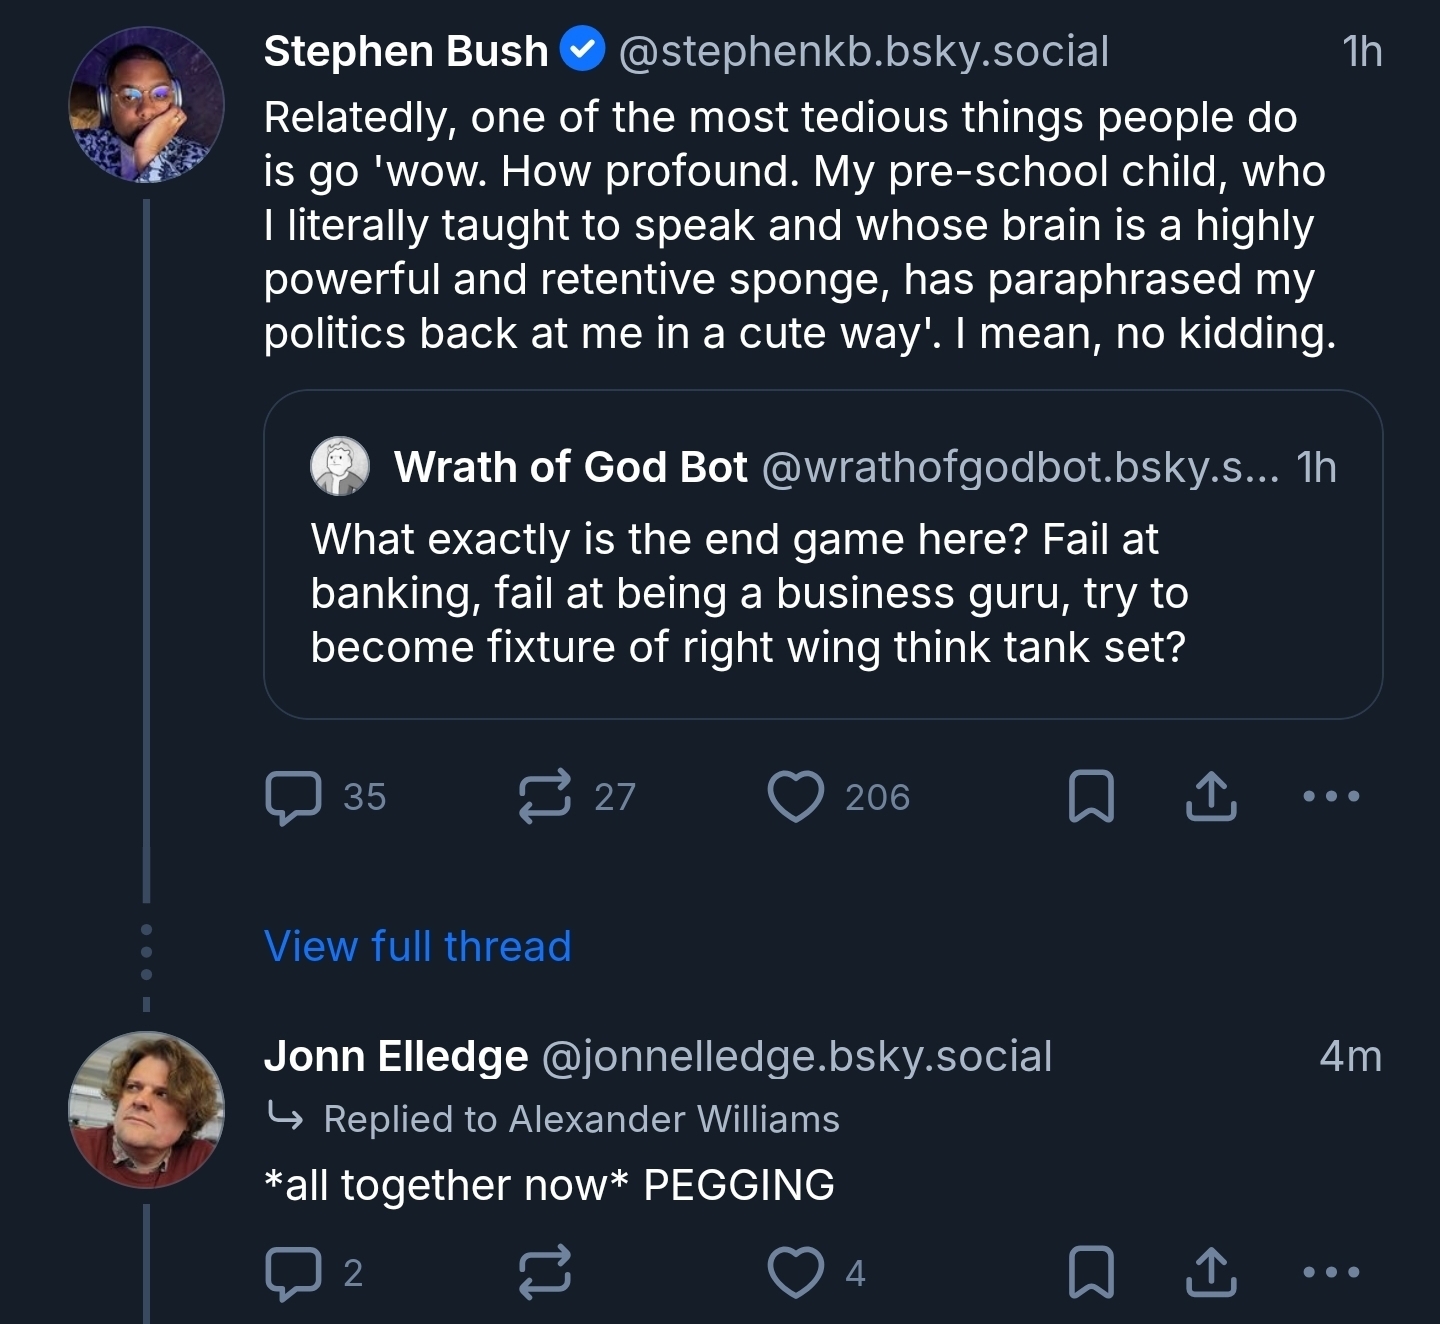Reply to Stephen Bush's post
1440x1324 pixels.
point(294,797)
